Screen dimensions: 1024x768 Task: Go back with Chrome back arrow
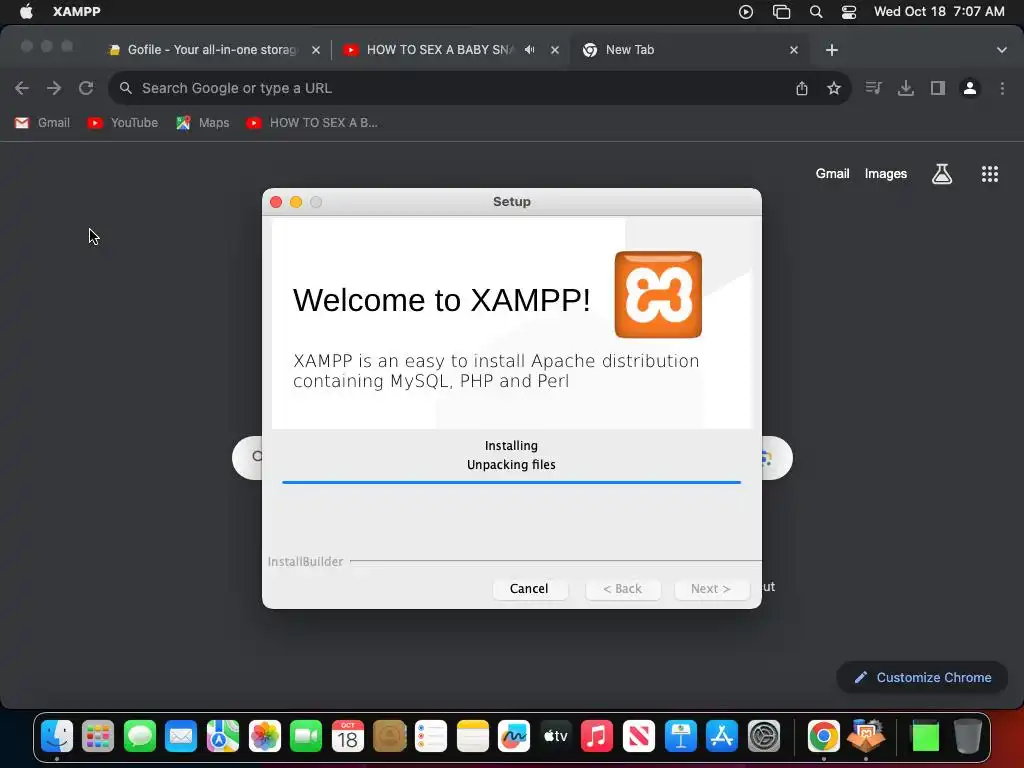tap(22, 88)
